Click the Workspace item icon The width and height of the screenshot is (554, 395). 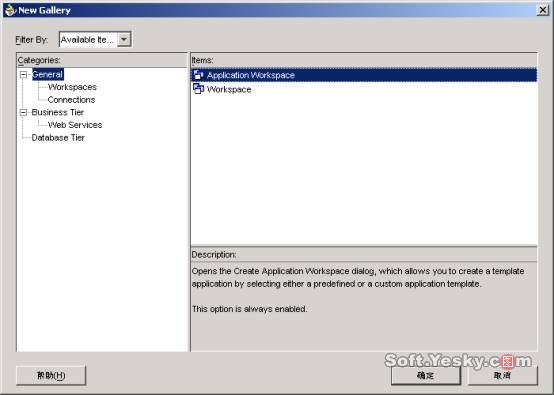198,89
